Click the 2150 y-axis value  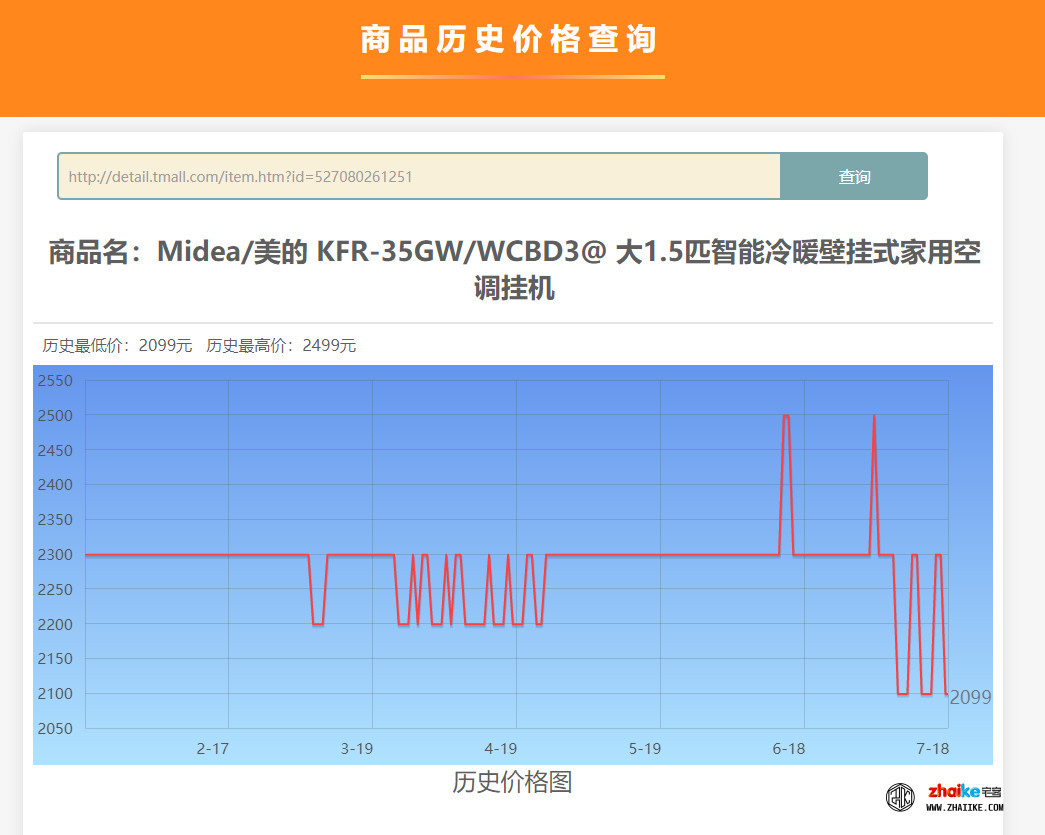point(55,658)
